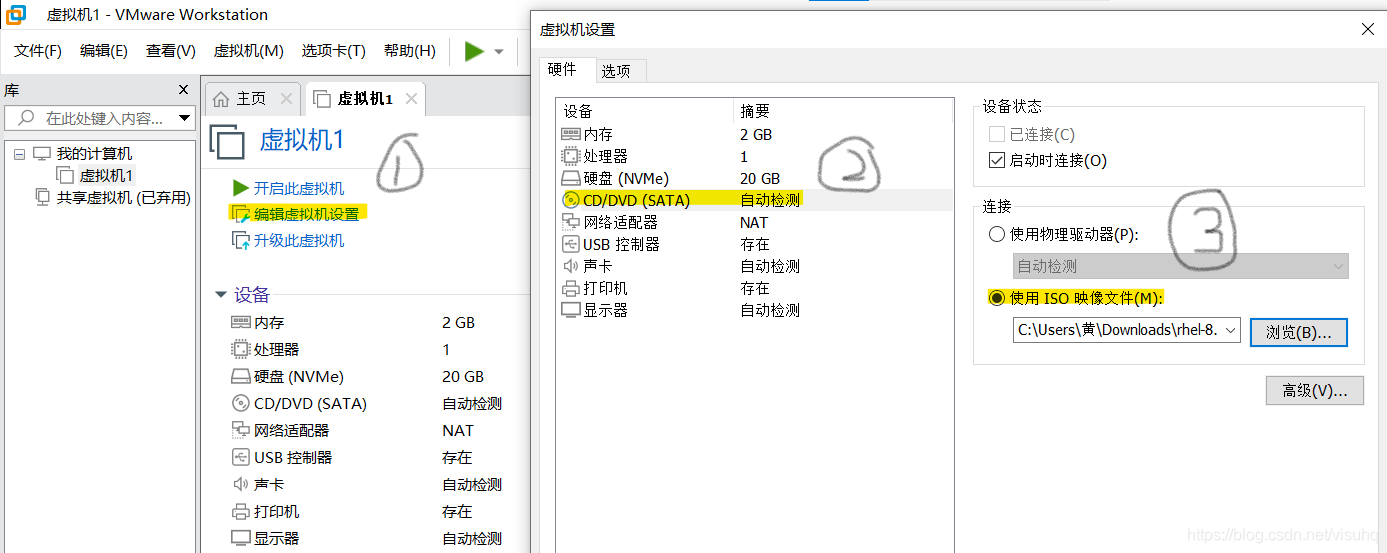1387x553 pixels.
Task: Select 使用物理驱动器(P) radio button
Action: (996, 234)
